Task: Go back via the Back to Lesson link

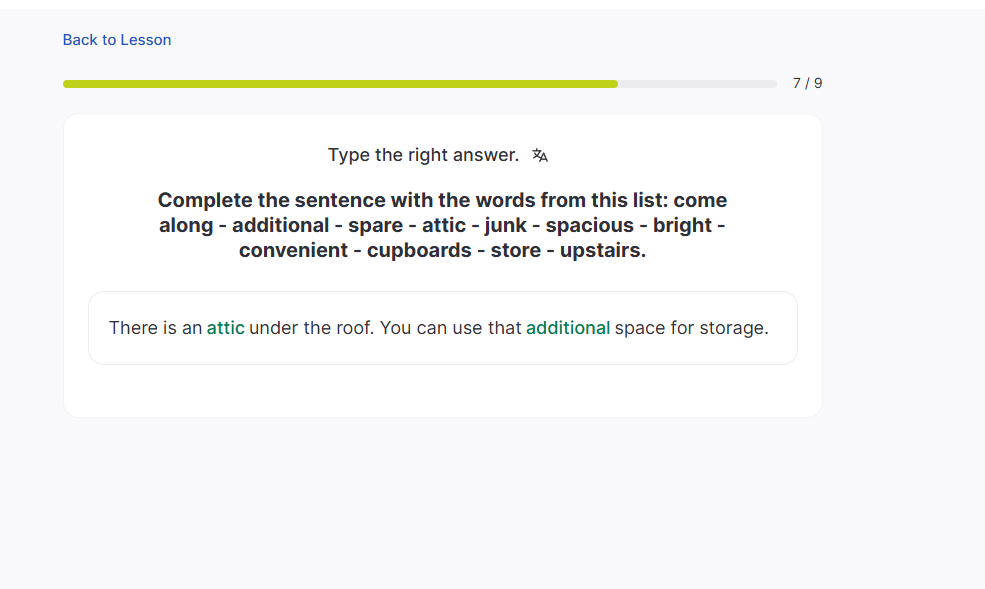Action: click(117, 40)
